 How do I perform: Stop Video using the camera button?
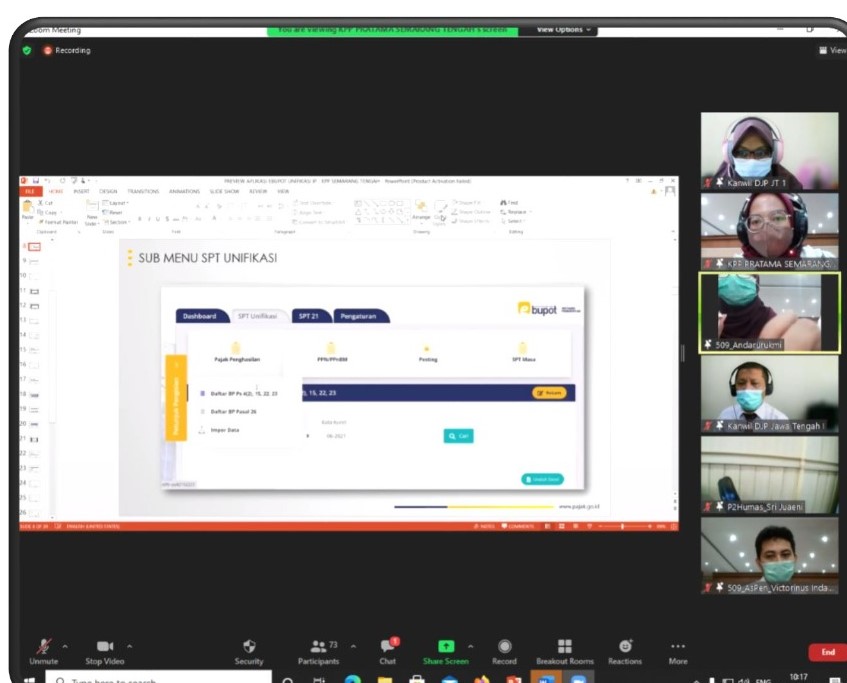[x=104, y=647]
